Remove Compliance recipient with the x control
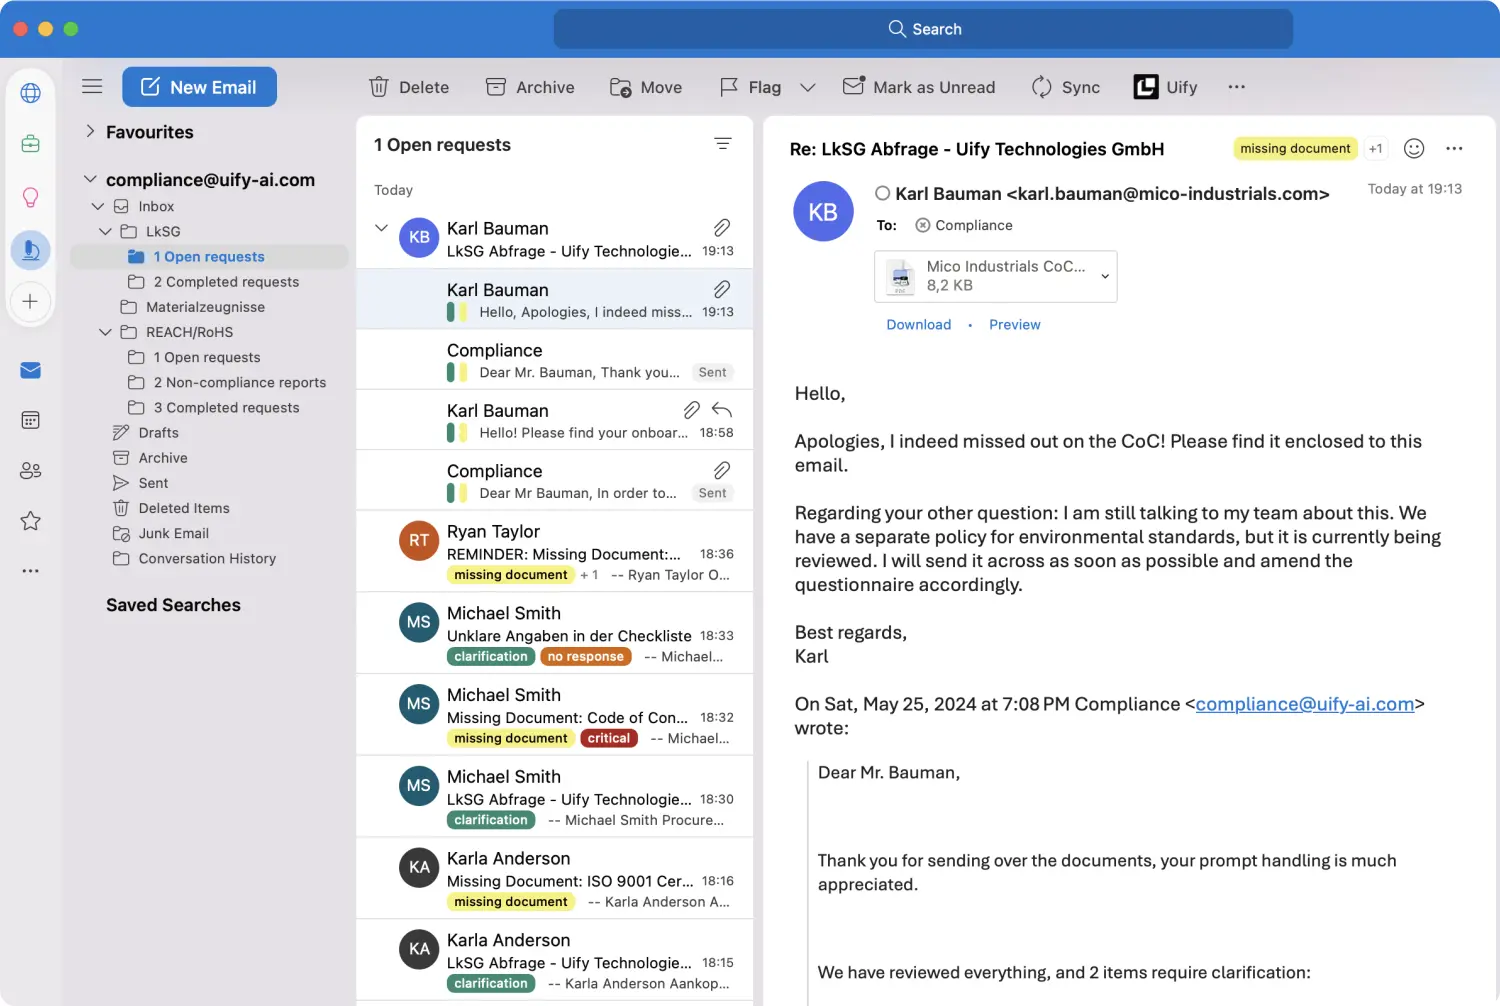The image size is (1500, 1006). 921,225
